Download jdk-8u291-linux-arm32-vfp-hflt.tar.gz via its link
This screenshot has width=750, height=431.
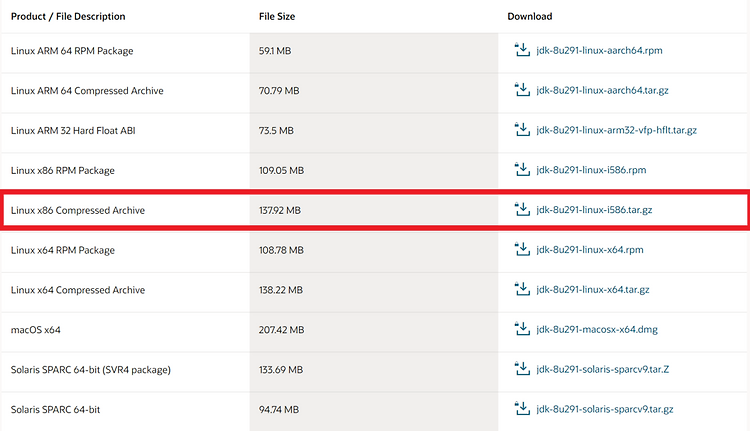tap(617, 130)
